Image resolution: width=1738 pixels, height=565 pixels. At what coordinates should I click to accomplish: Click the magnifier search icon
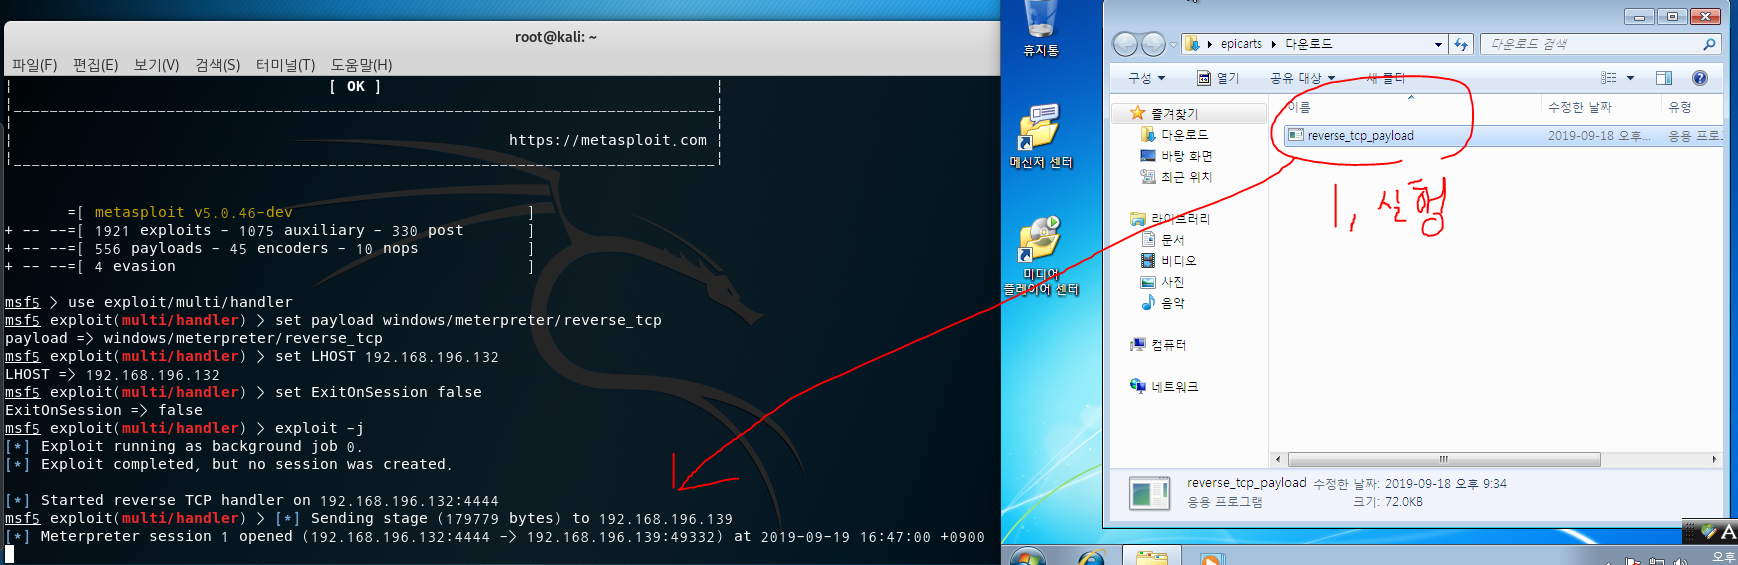pos(1709,44)
